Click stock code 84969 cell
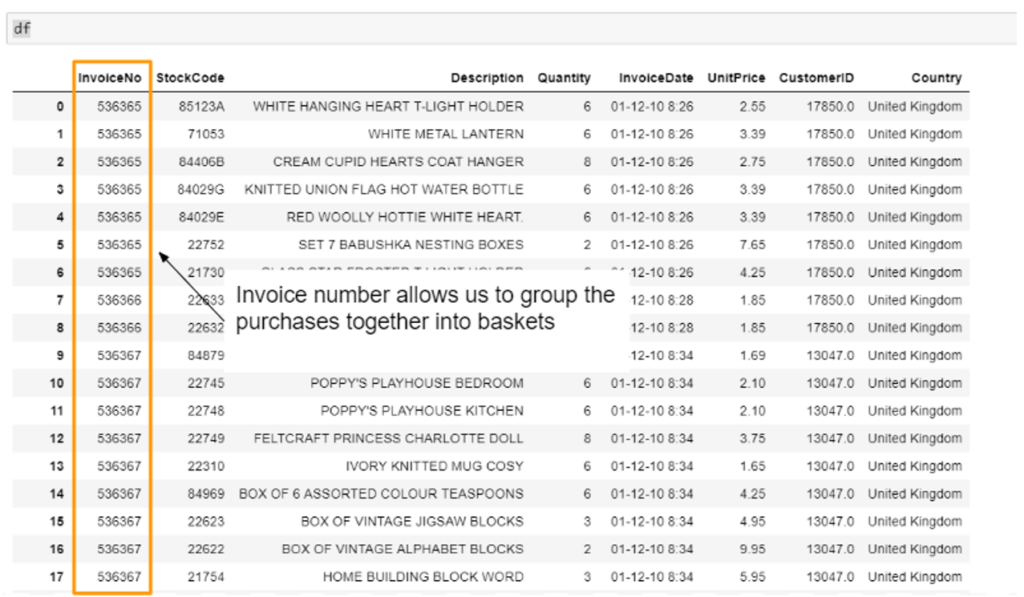The width and height of the screenshot is (1024, 597). [207, 494]
